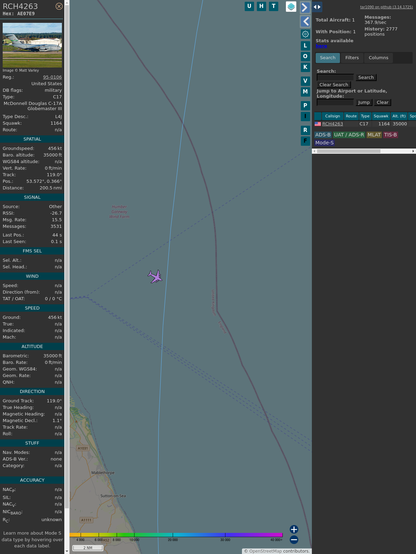Viewport: 416px width, 554px height.
Task: Switch to the Columns tab
Action: coord(378,58)
